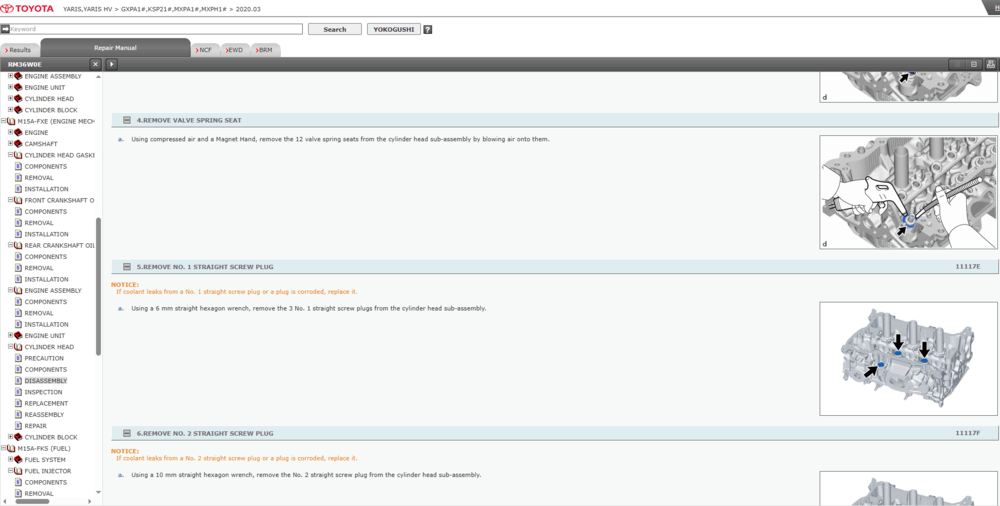Open the NCF tab

click(x=204, y=49)
